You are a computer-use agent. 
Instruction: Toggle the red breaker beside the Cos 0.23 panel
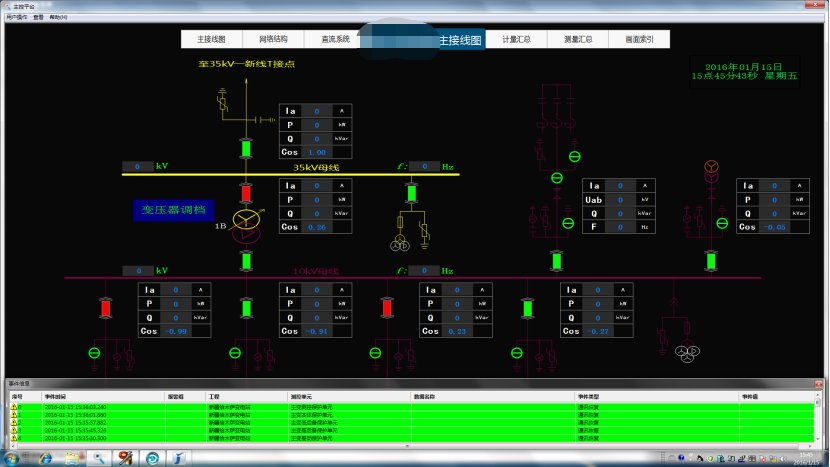tap(387, 308)
